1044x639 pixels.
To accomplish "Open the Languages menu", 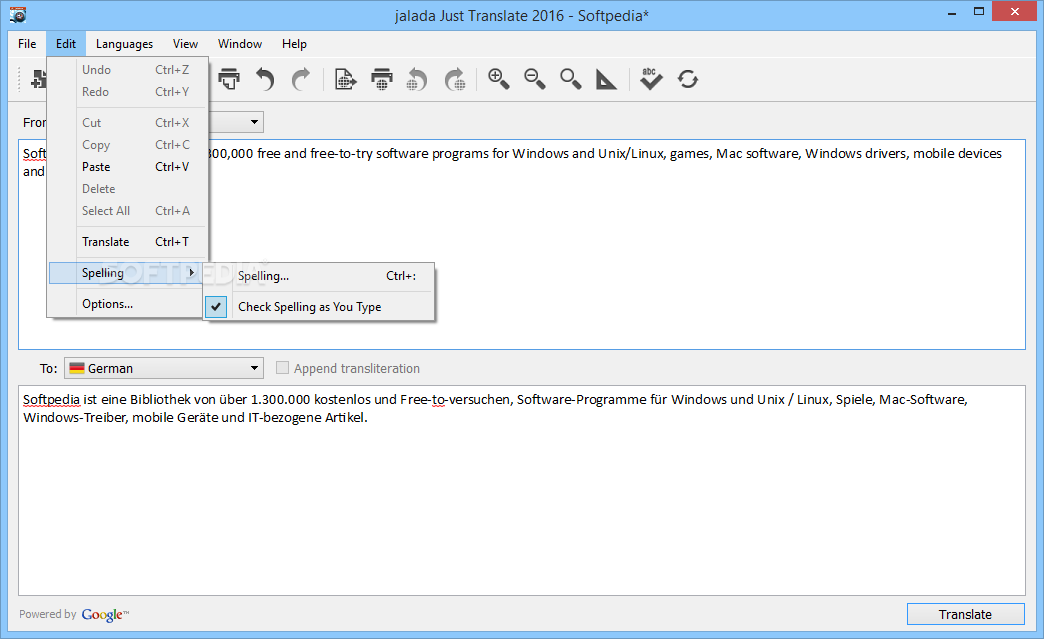I will pyautogui.click(x=125, y=44).
